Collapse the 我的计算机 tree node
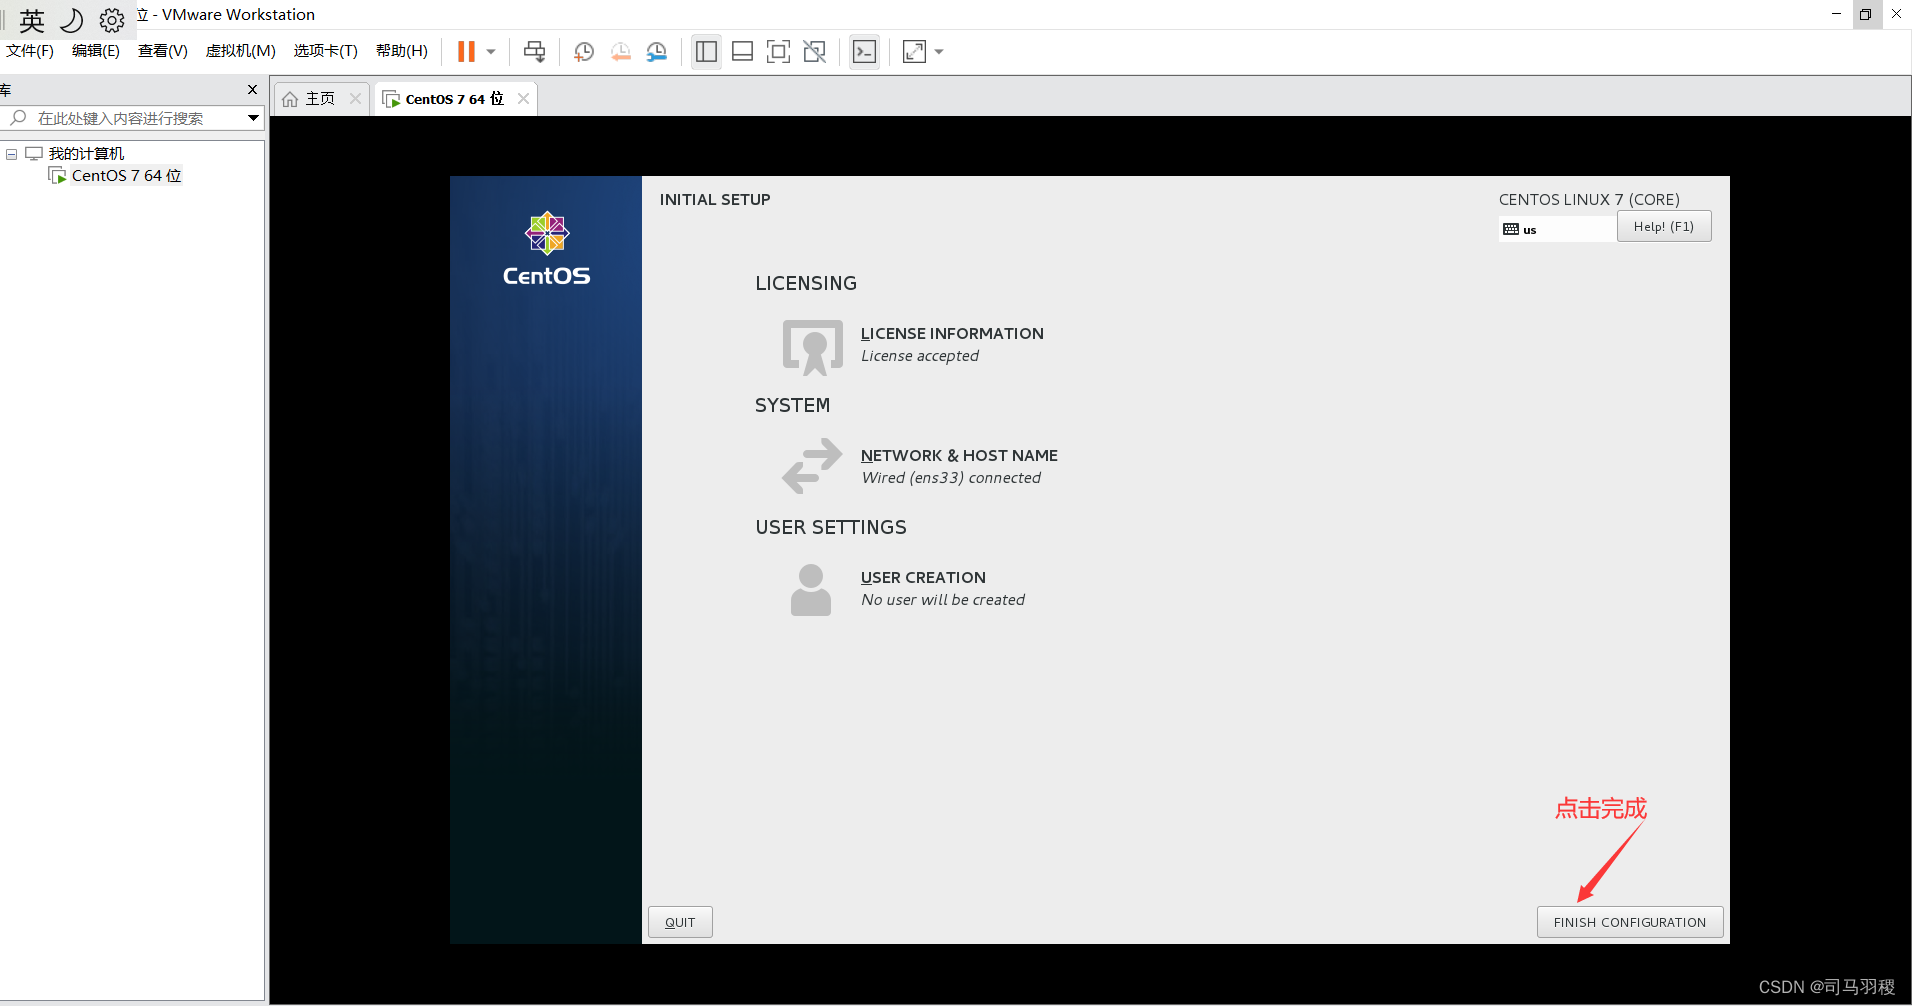This screenshot has width=1912, height=1006. 12,154
